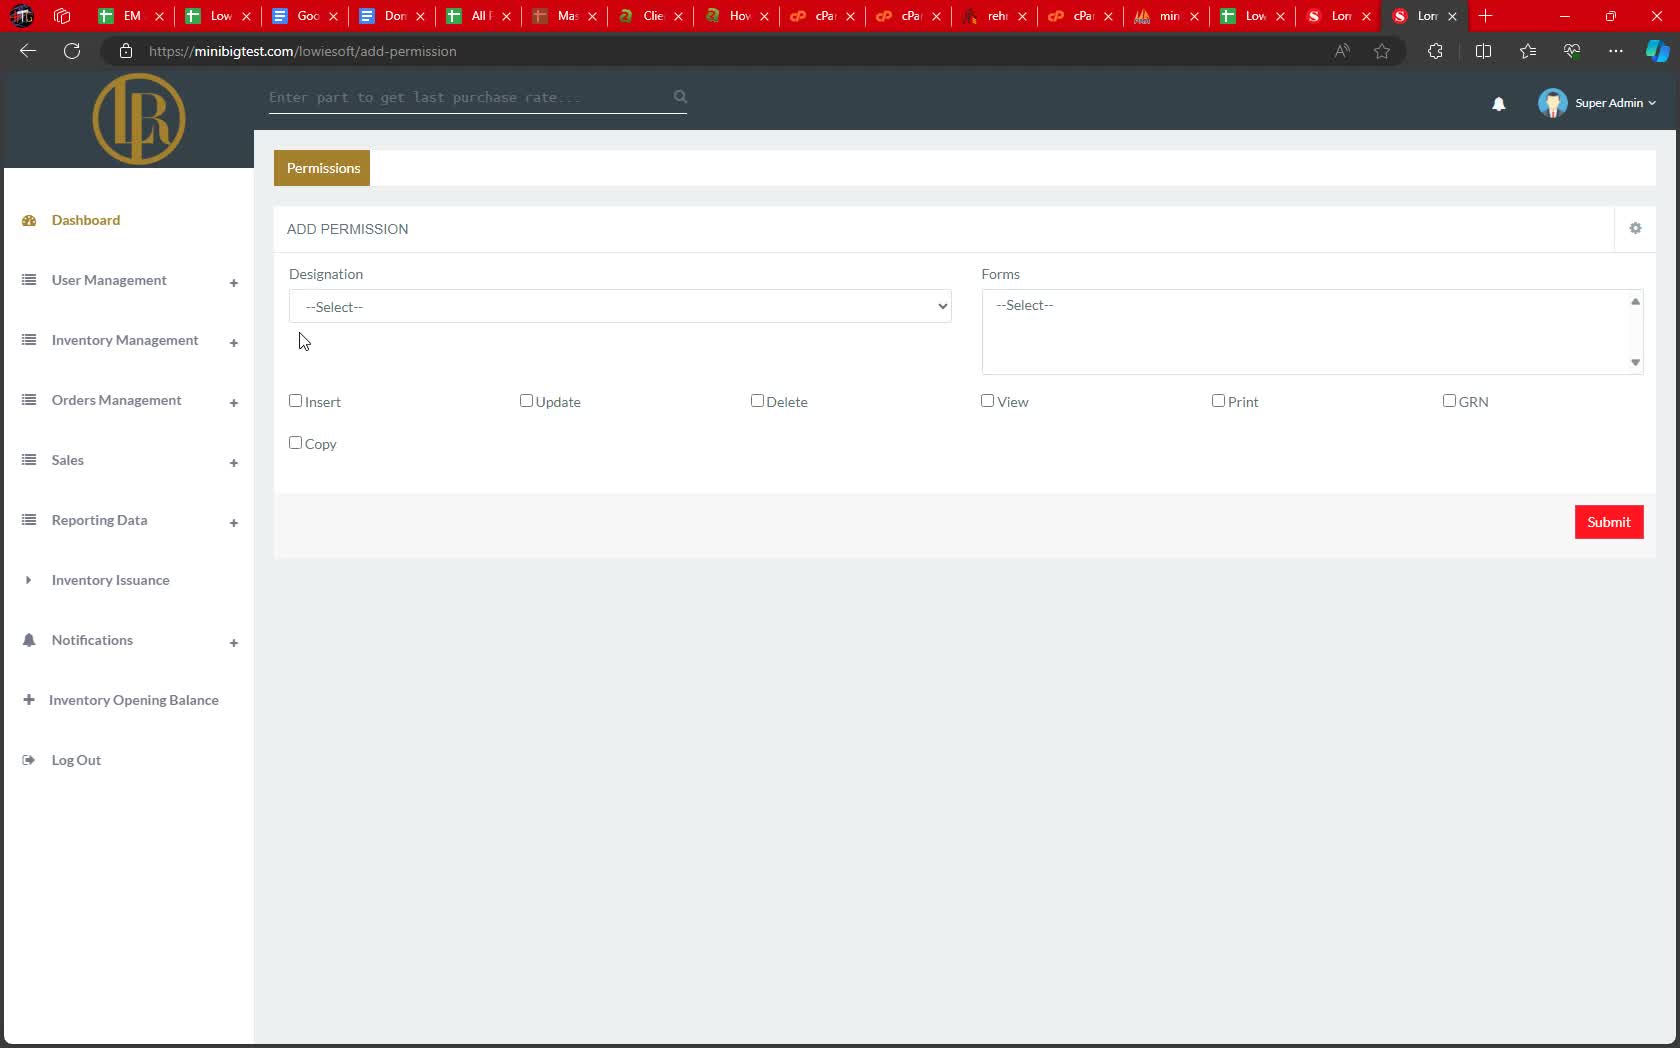Screen dimensions: 1680x1048
Task: Click the search magnifier icon
Action: pos(680,97)
